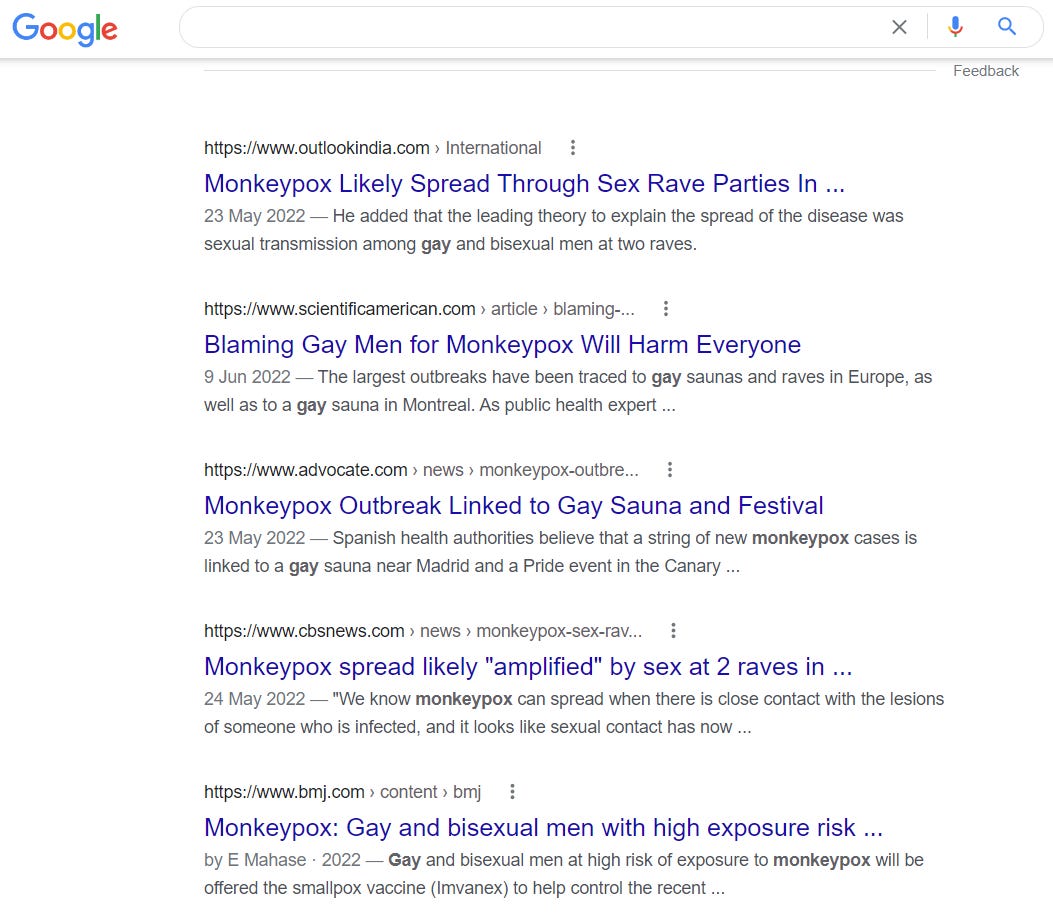The width and height of the screenshot is (1053, 921).
Task: Click the https://www.scientificamerican.com URL breadcrumb
Action: [x=419, y=309]
